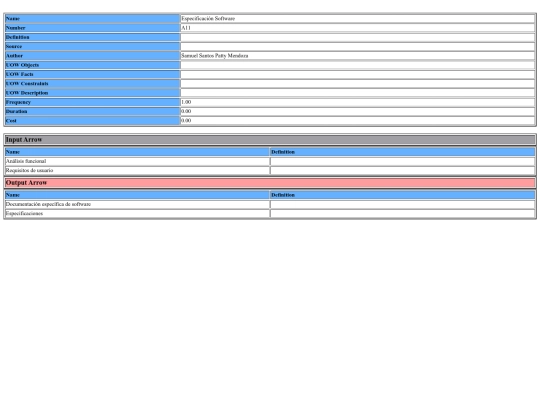Select the Definition column header under Output Arrow
This screenshot has height=405, width=540.
[x=403, y=195]
